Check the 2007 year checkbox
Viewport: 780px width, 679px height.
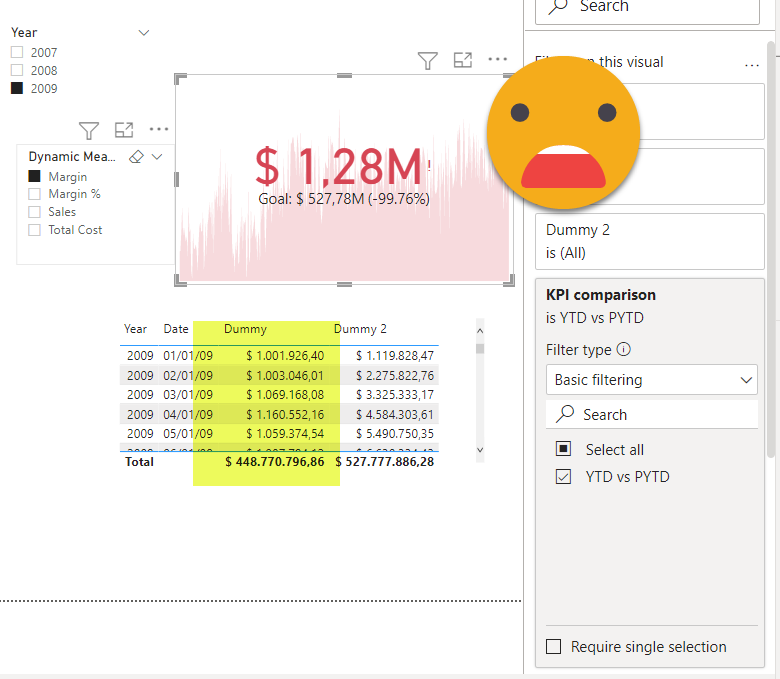[x=17, y=53]
